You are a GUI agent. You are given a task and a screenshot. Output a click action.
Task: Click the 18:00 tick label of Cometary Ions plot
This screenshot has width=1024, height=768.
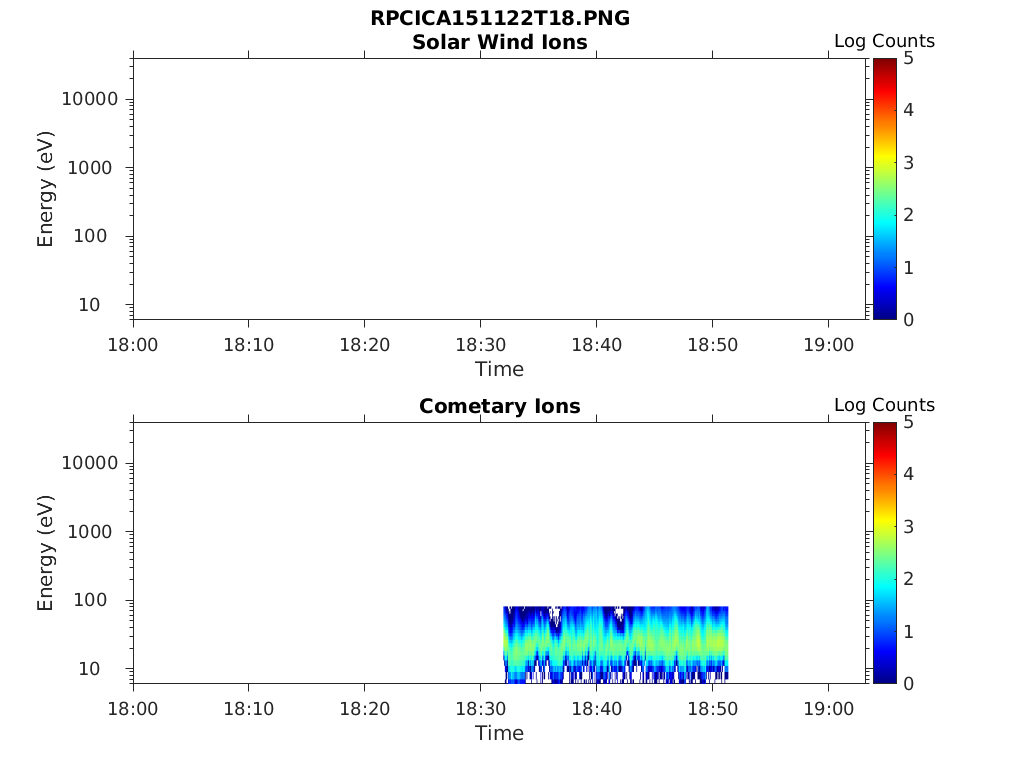click(133, 709)
